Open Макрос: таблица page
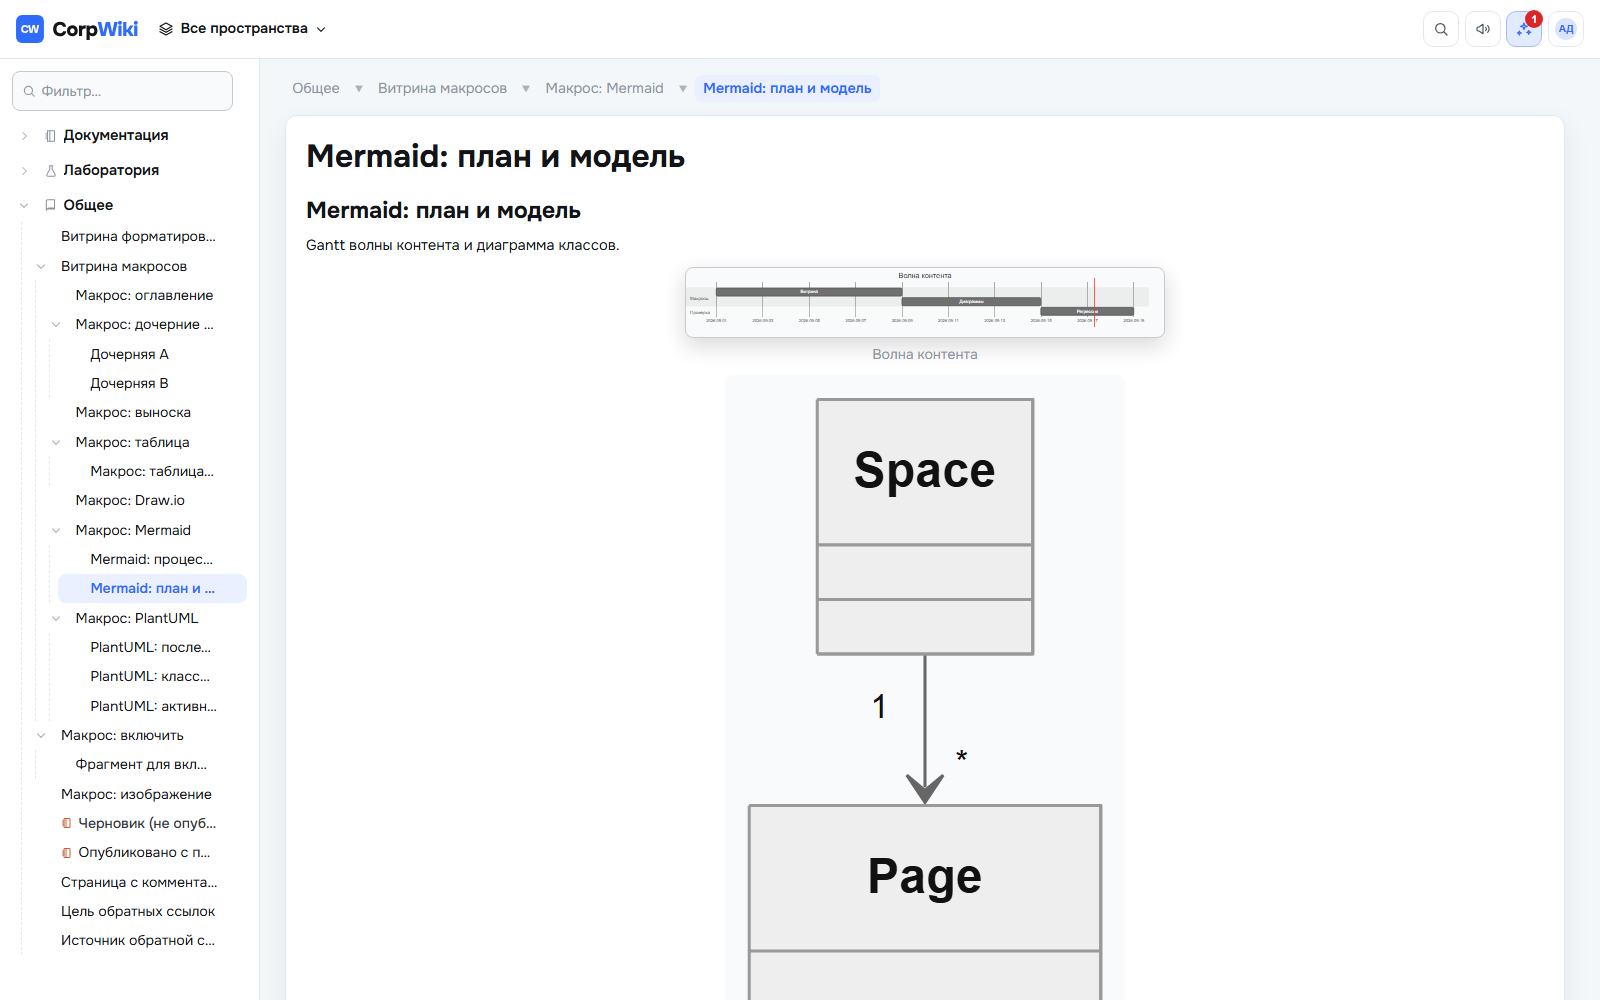 pyautogui.click(x=132, y=442)
